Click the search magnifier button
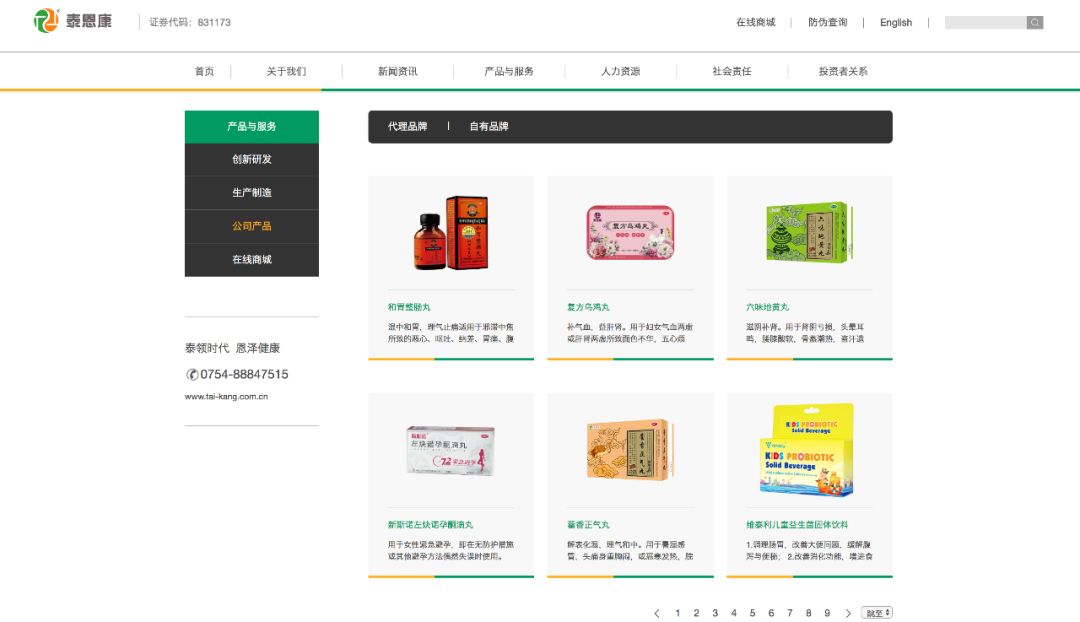Screen dimensions: 1080x622 point(1035,22)
